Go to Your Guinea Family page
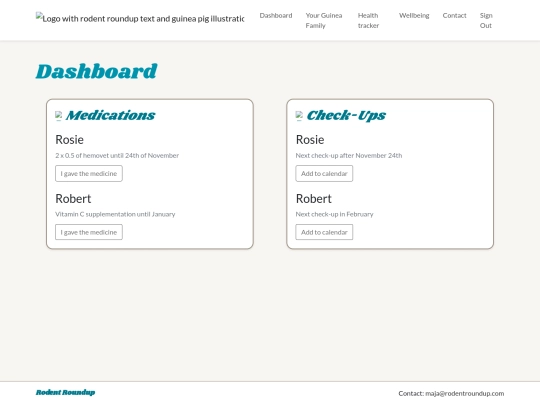Image resolution: width=540 pixels, height=405 pixels. (x=324, y=20)
